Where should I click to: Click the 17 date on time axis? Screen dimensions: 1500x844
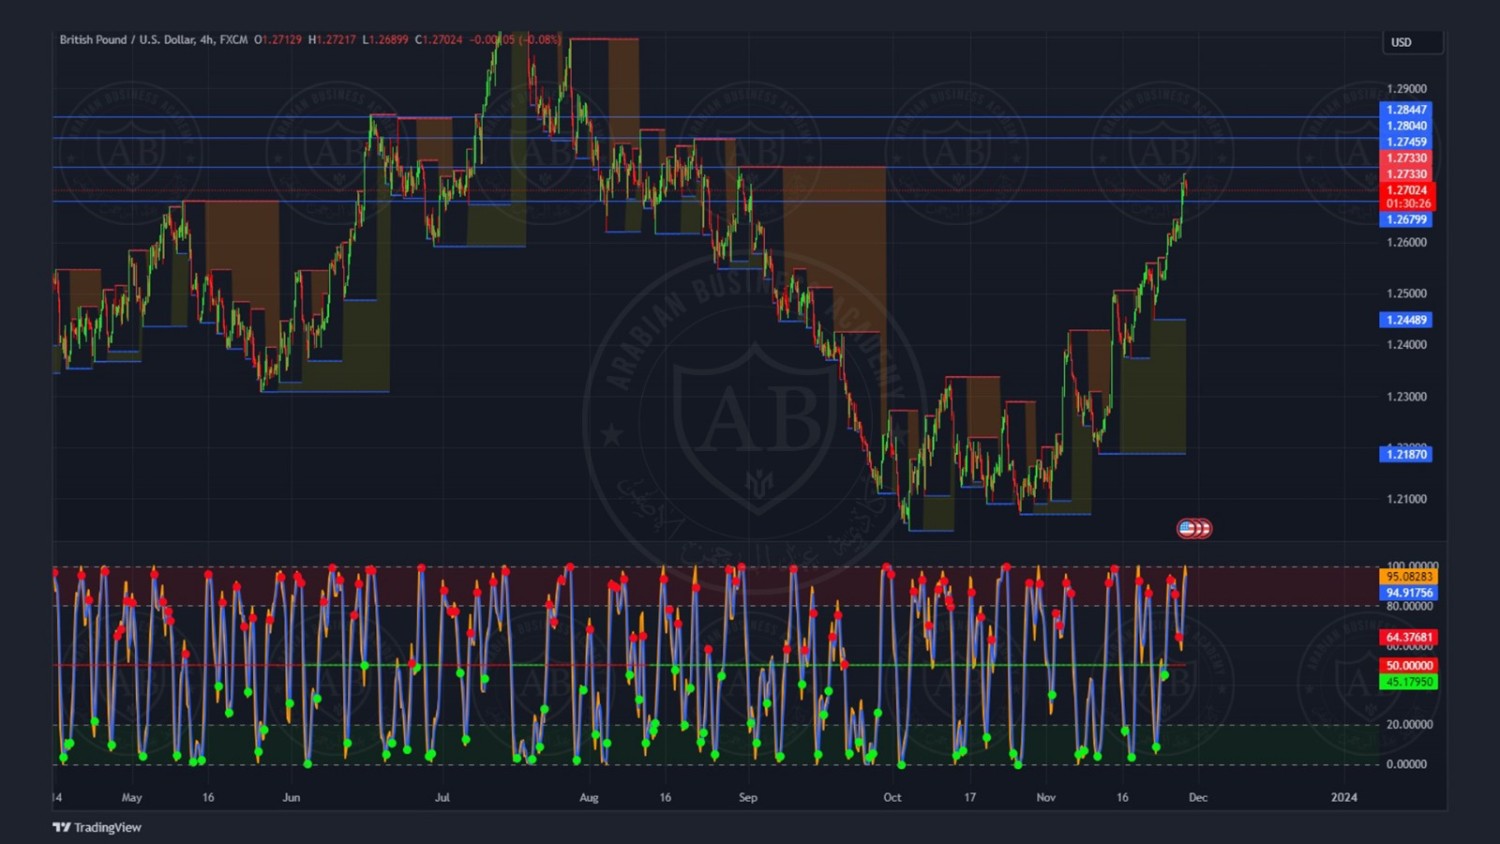969,798
